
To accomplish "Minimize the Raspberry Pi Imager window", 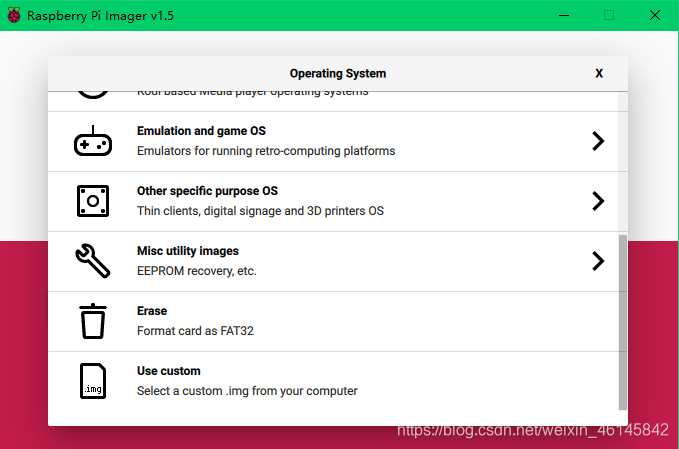I will [564, 16].
